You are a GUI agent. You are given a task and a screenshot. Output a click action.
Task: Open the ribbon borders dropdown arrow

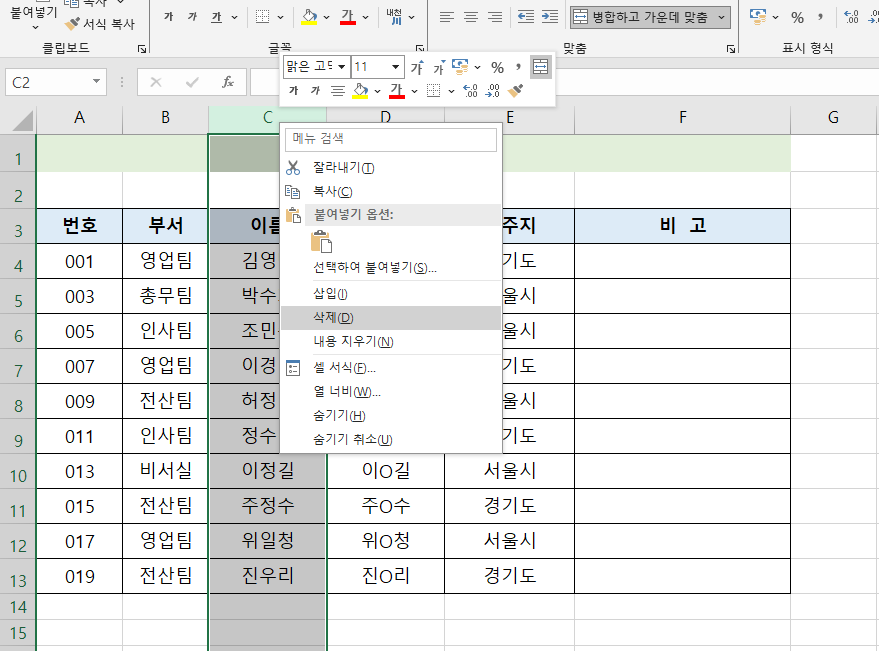[280, 17]
